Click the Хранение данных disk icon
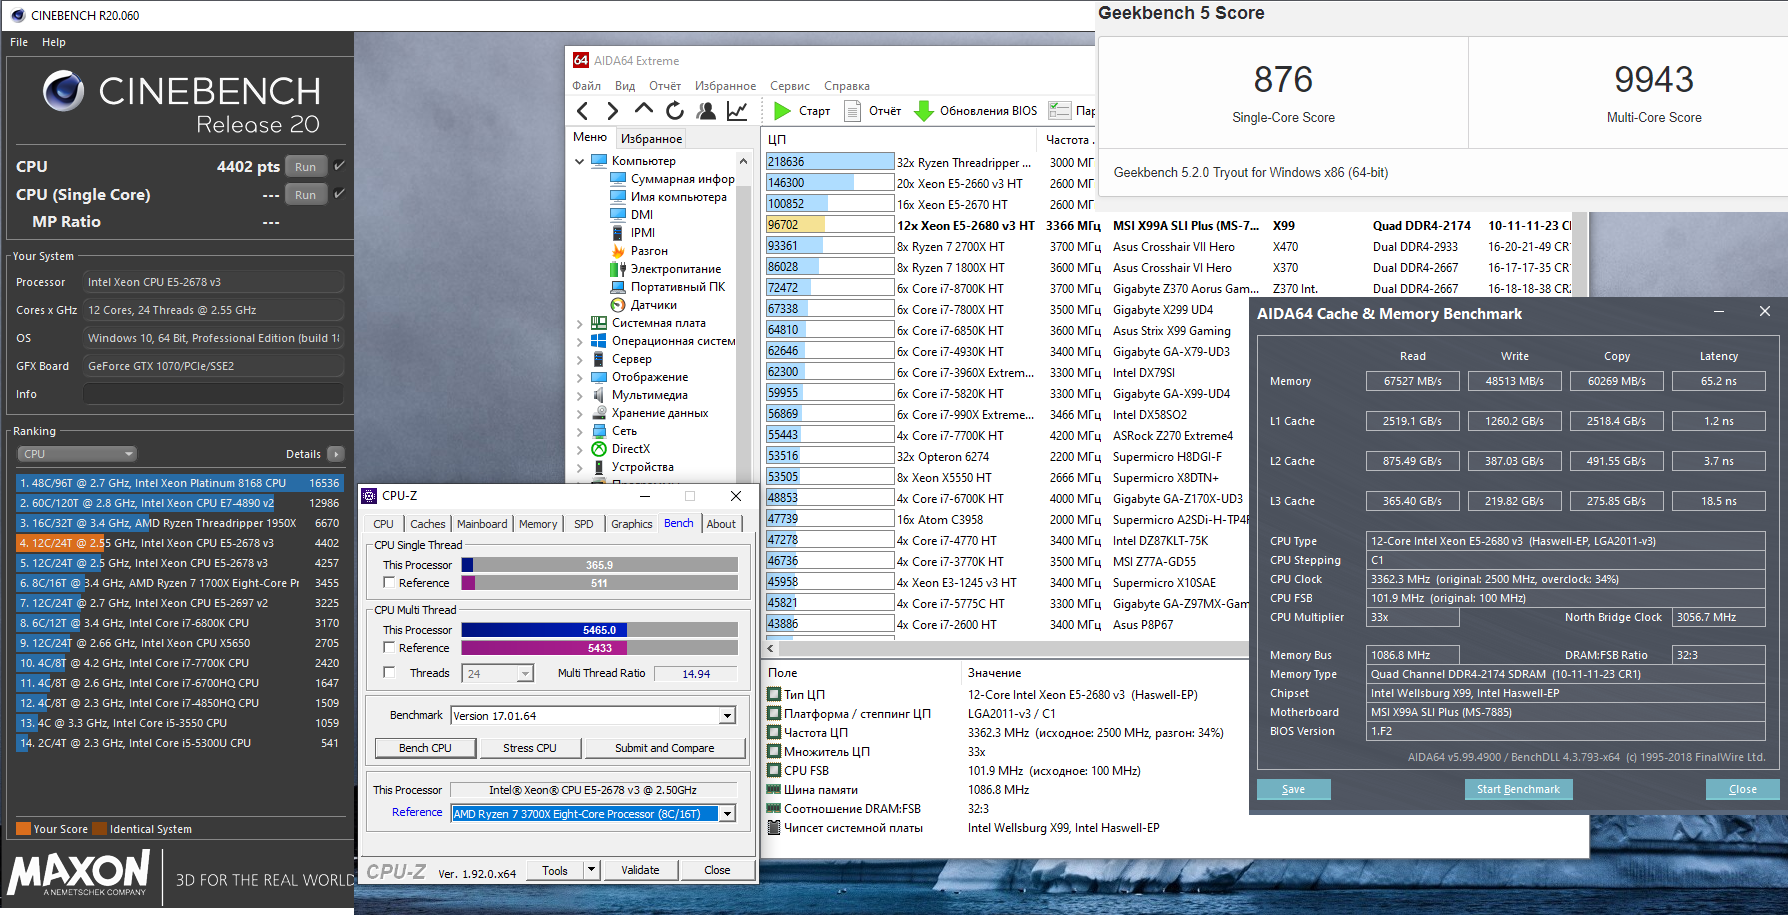The height and width of the screenshot is (915, 1788). click(x=599, y=413)
